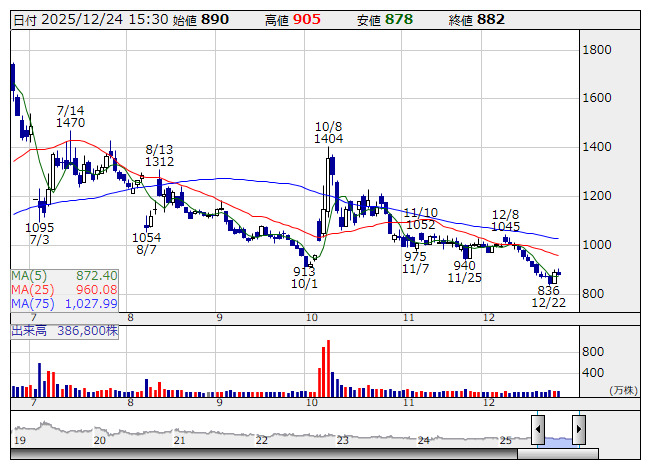
Task: Click year 19 in the overview strip
Action: [20, 440]
